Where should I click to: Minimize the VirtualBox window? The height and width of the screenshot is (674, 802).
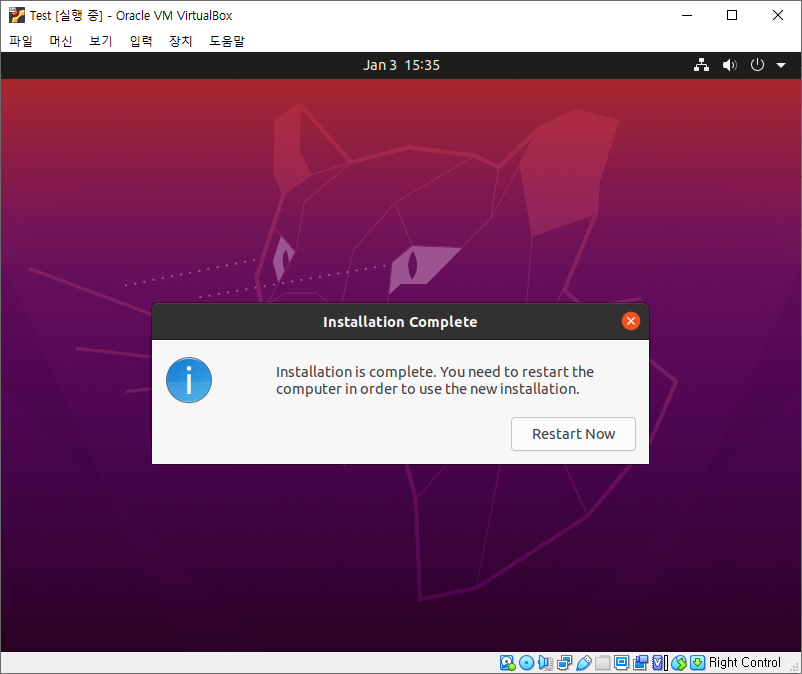coord(687,15)
